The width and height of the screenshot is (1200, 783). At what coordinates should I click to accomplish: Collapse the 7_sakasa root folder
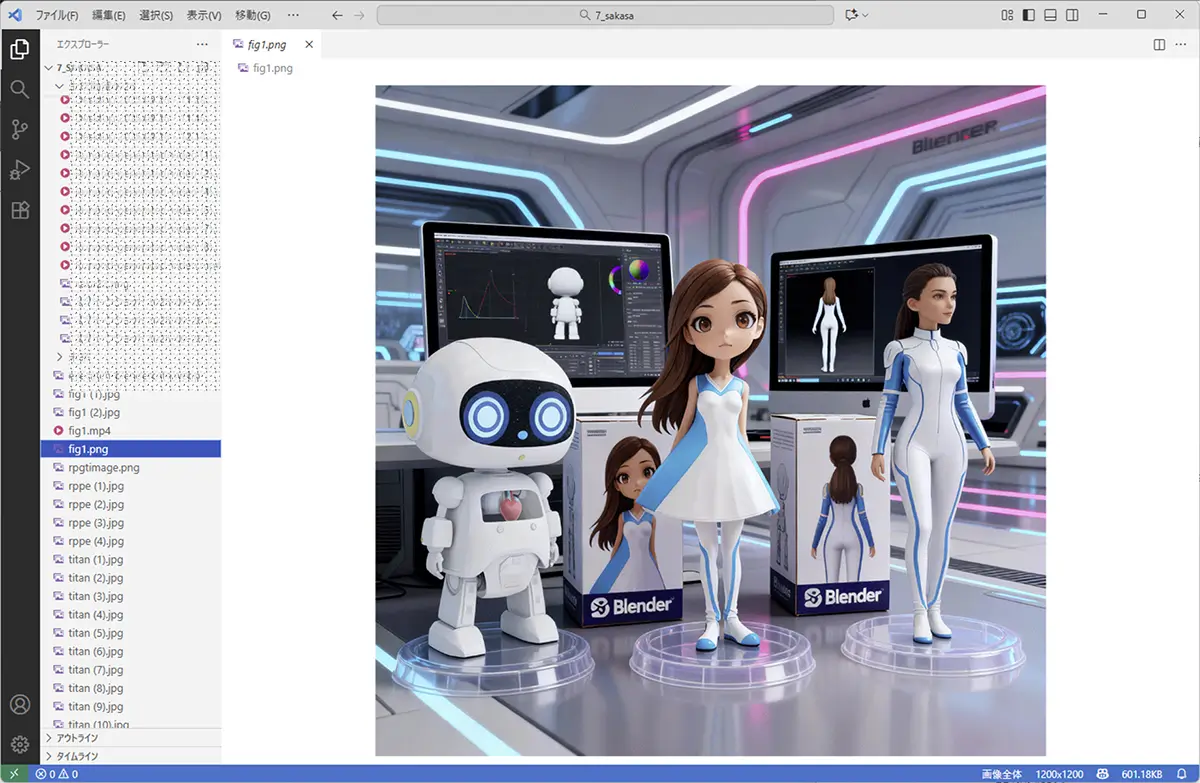[50, 68]
